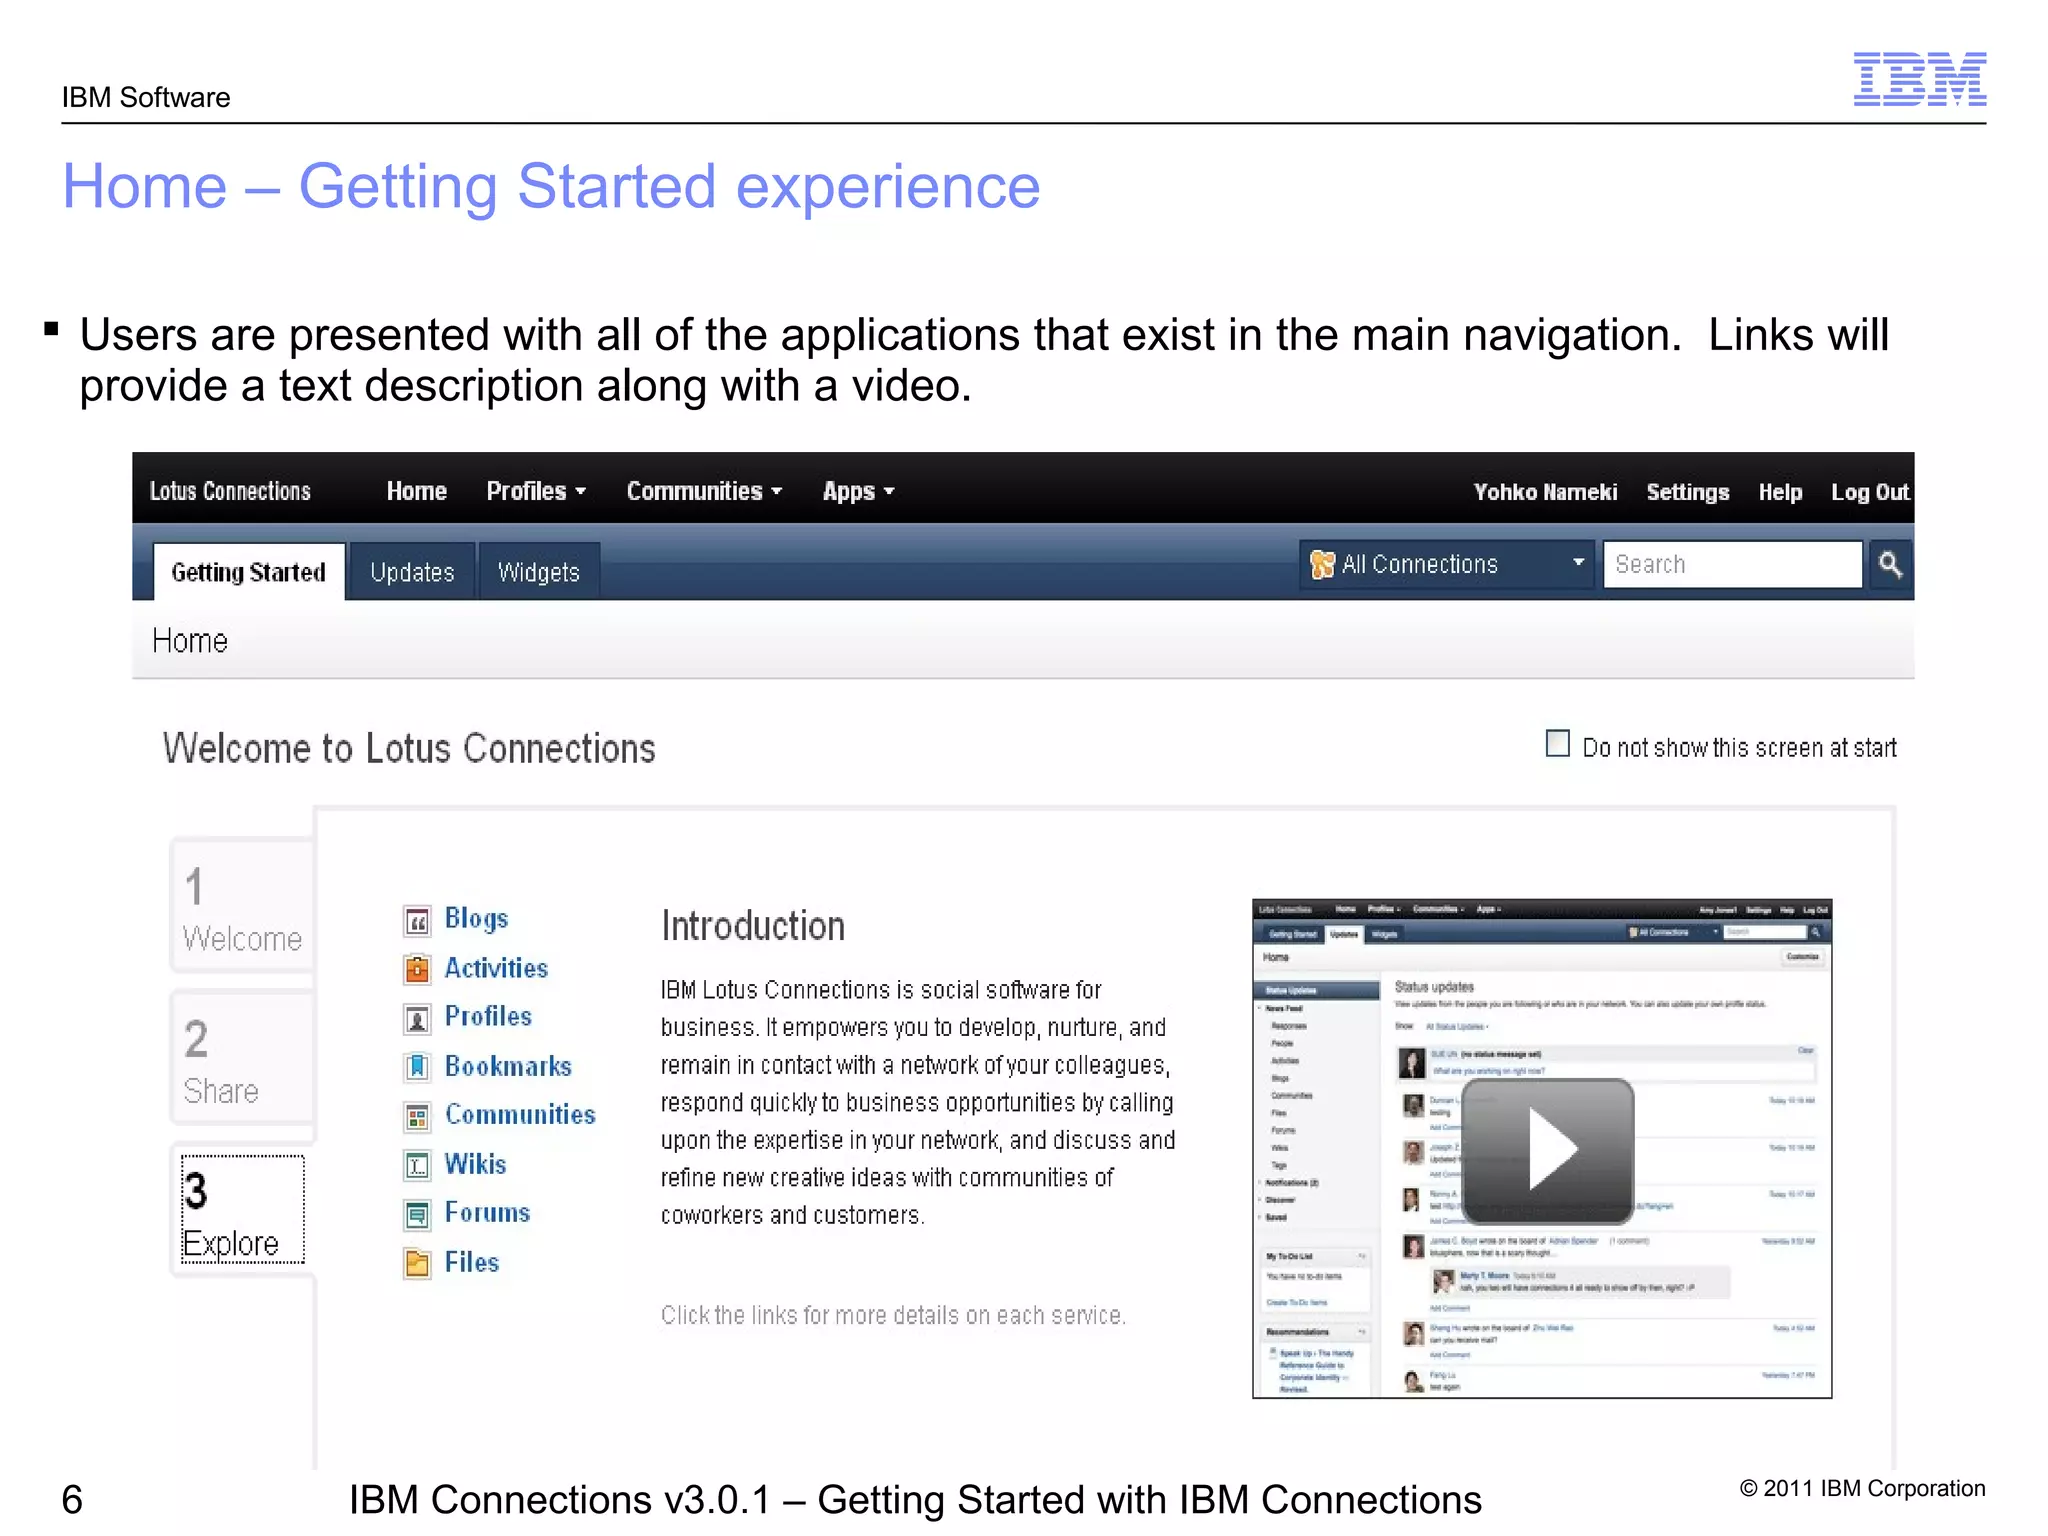Open the All Connections search scope dropdown
Viewport: 2048px width, 1536px height.
tap(1446, 564)
